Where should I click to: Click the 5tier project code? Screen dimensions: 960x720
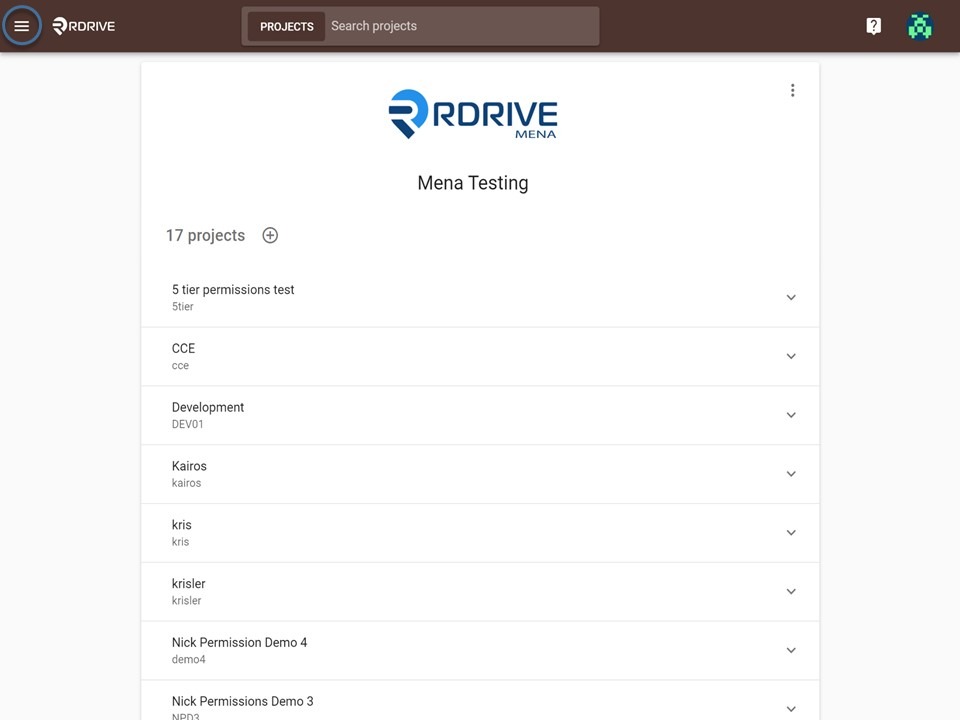point(182,307)
